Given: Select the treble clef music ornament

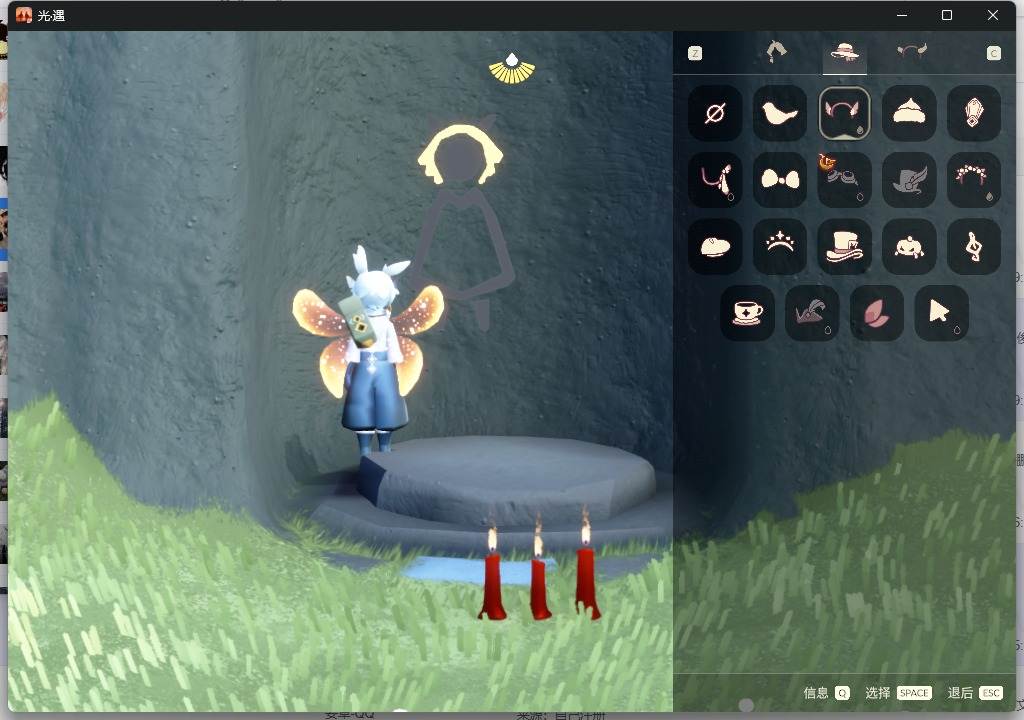Looking at the screenshot, I should tap(974, 246).
